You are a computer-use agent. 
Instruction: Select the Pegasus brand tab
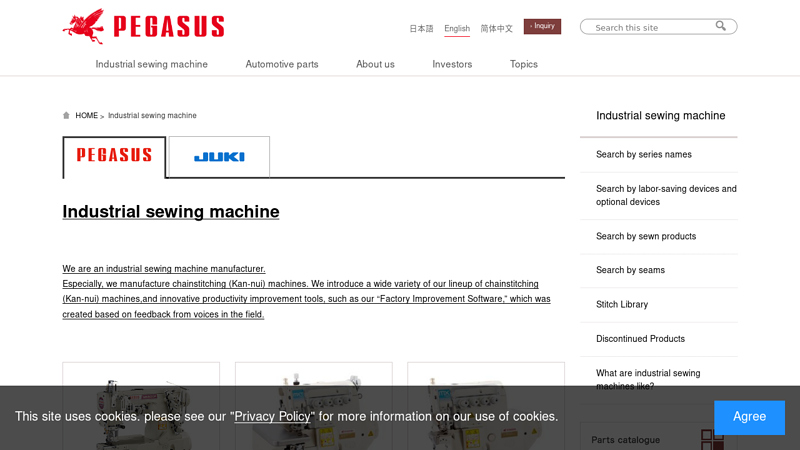pyautogui.click(x=114, y=156)
